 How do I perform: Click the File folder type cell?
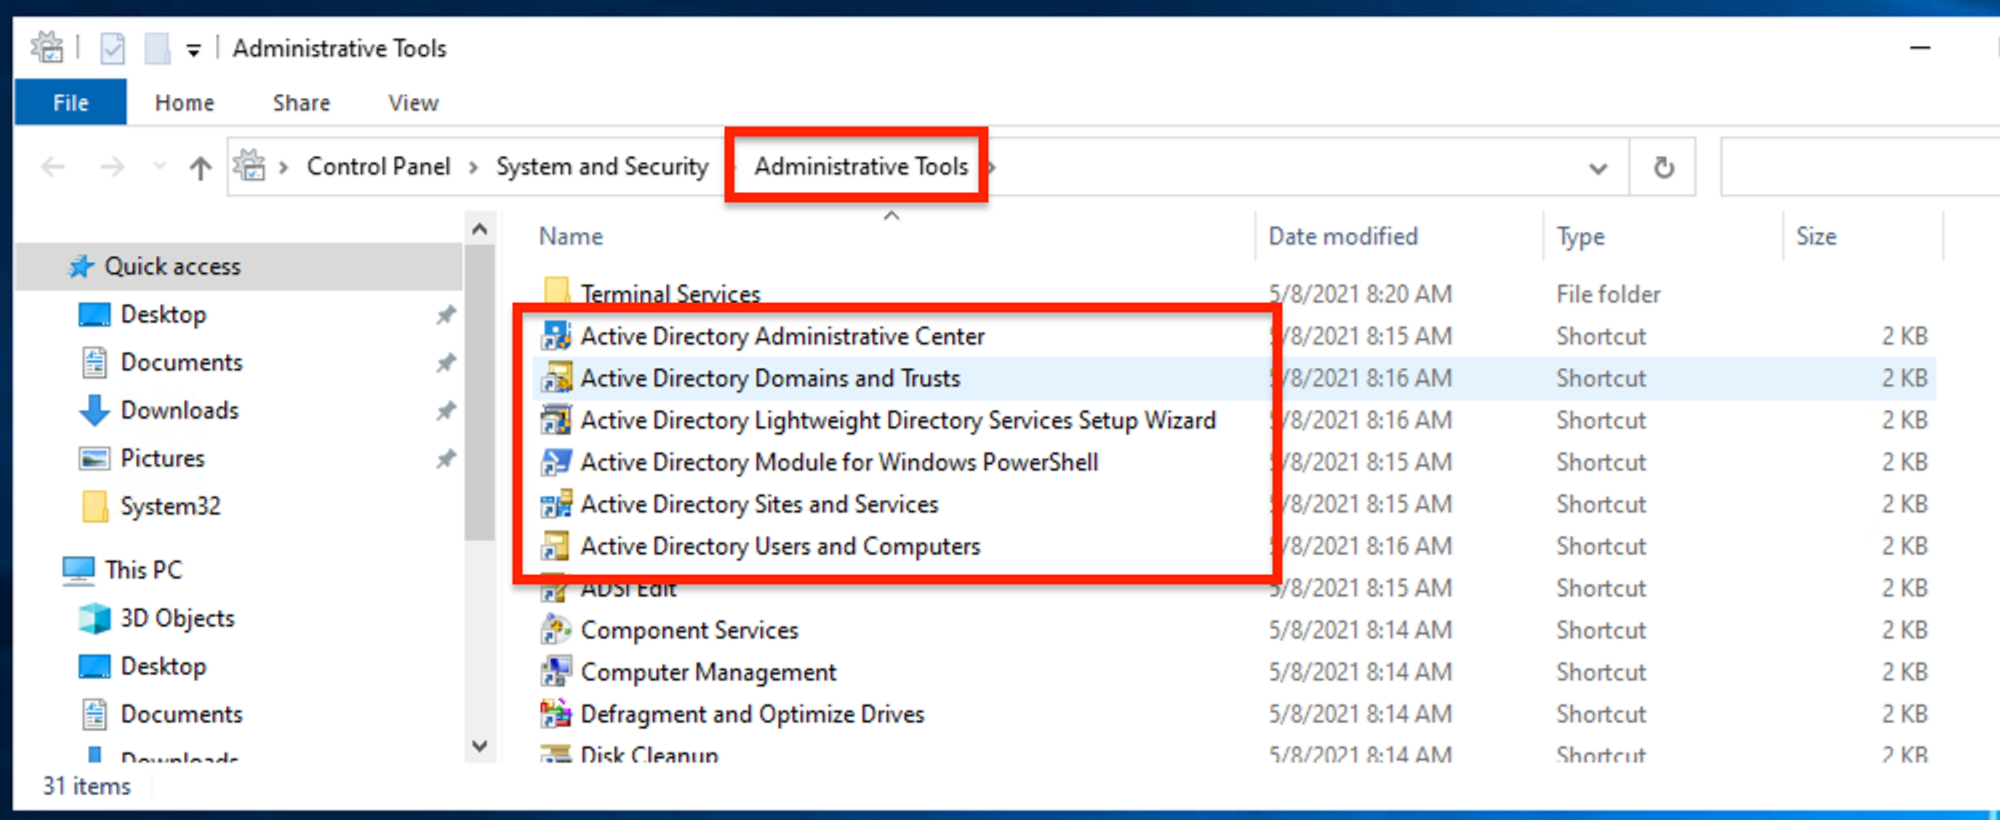(1608, 294)
